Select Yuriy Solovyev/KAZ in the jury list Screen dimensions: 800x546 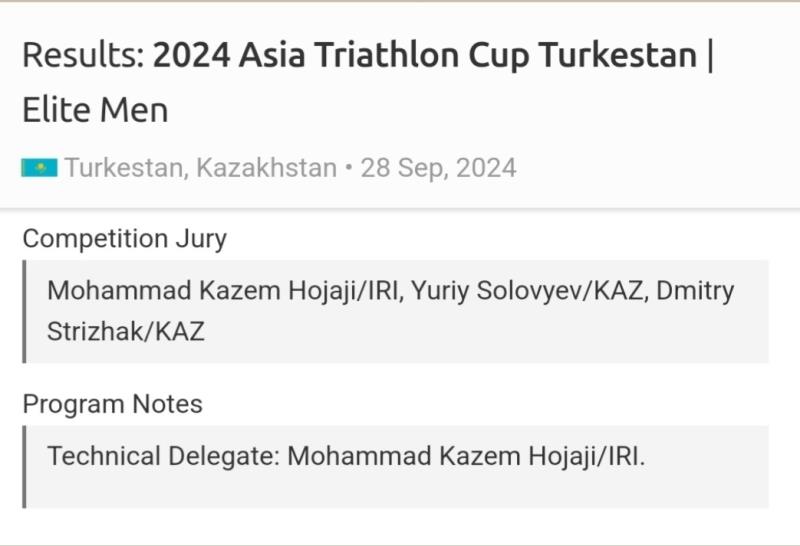pyautogui.click(x=527, y=291)
